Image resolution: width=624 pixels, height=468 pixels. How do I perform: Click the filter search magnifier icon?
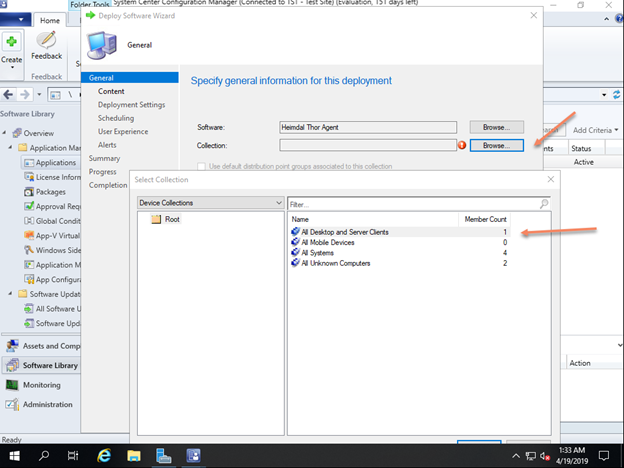[544, 204]
